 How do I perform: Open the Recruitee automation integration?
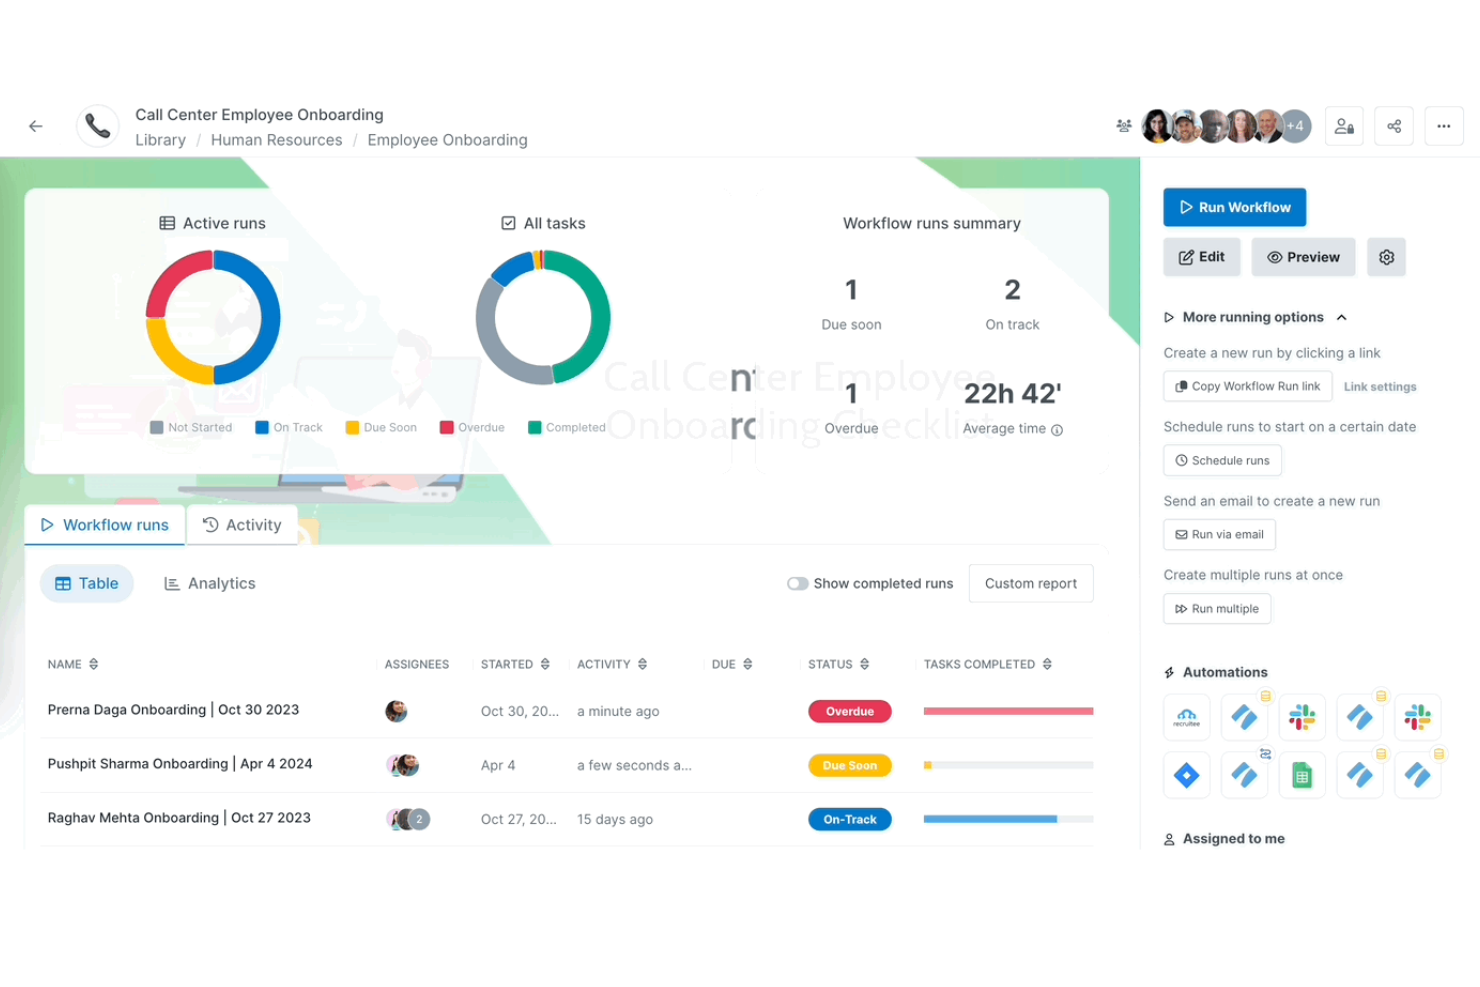1186,717
